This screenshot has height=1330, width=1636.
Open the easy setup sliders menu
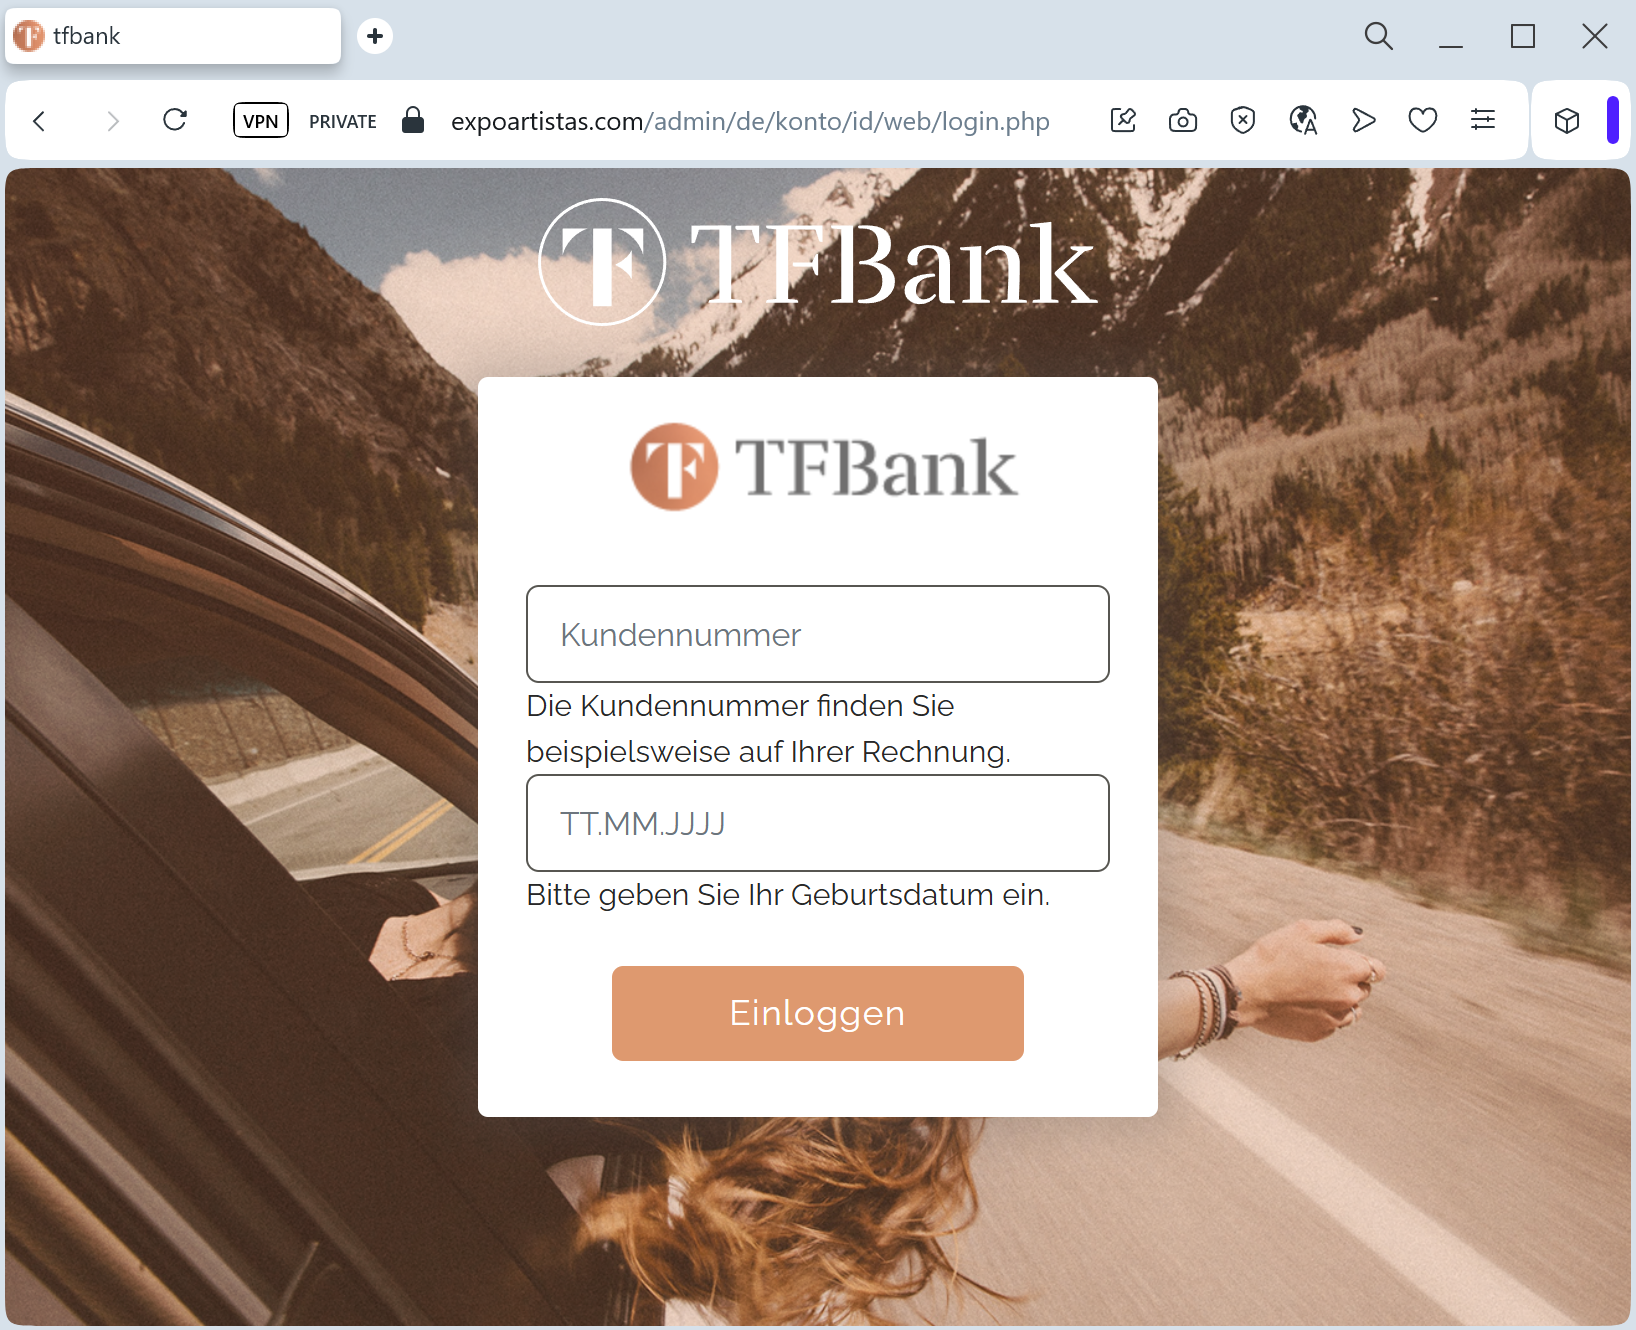click(1483, 121)
